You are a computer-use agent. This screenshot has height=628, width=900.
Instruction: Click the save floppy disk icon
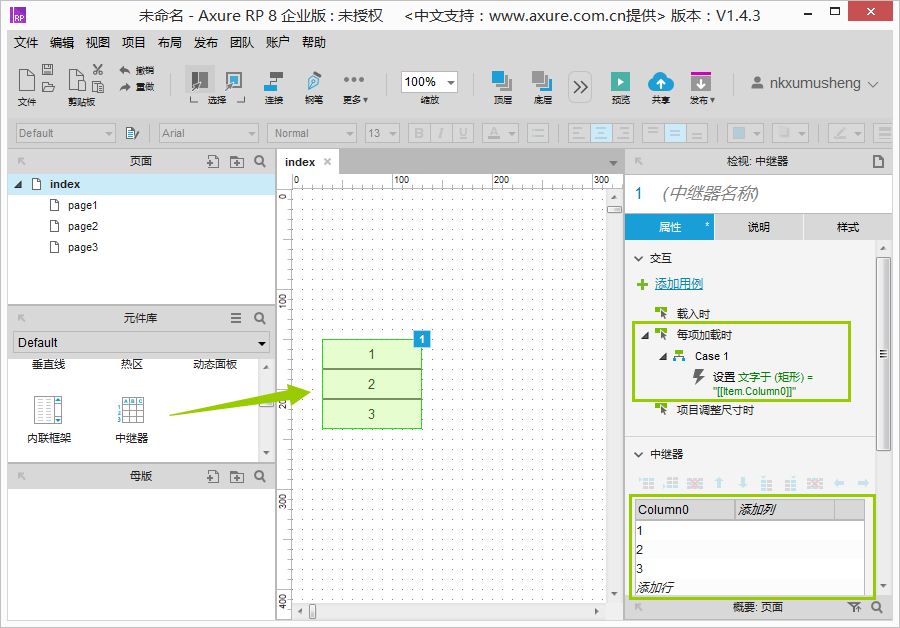click(x=48, y=69)
